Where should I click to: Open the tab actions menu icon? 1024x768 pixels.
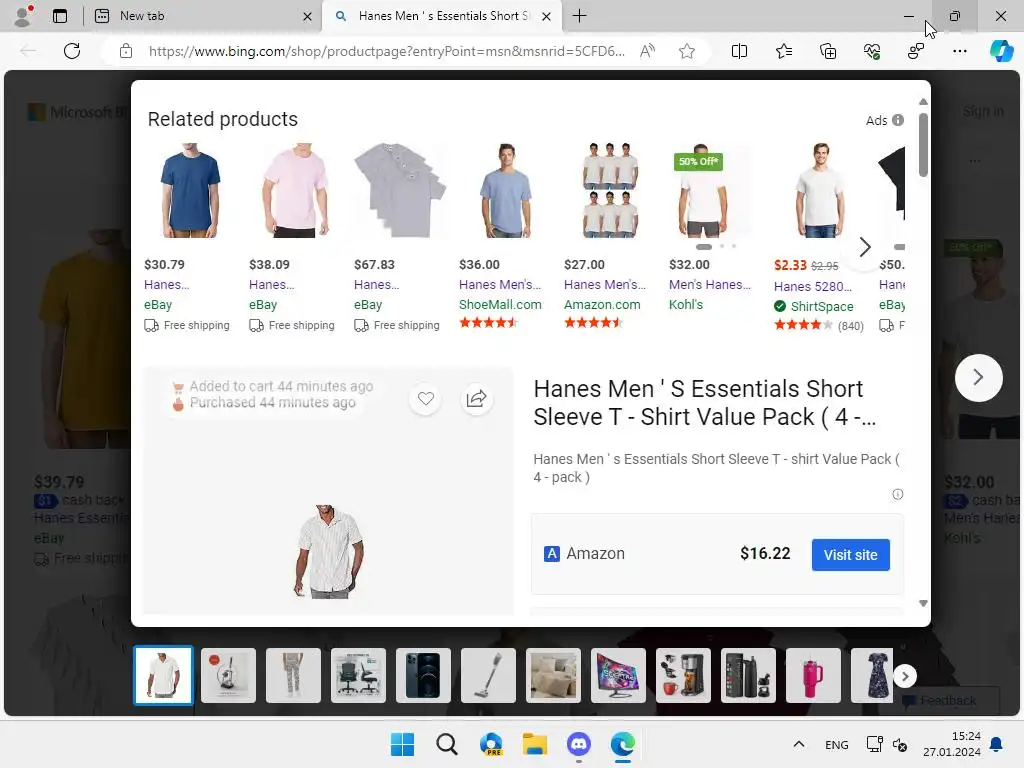tap(60, 16)
